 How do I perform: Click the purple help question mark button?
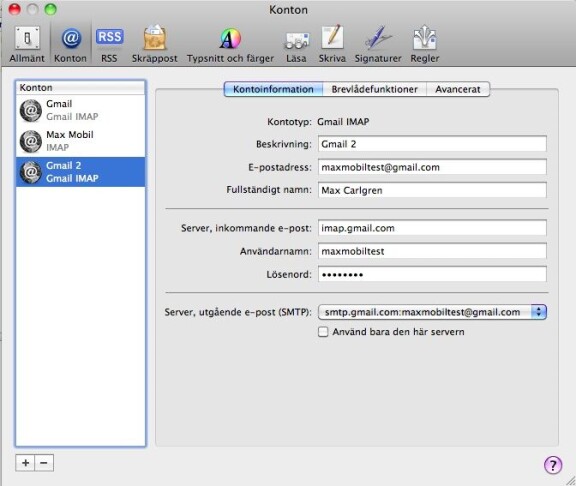coord(553,465)
